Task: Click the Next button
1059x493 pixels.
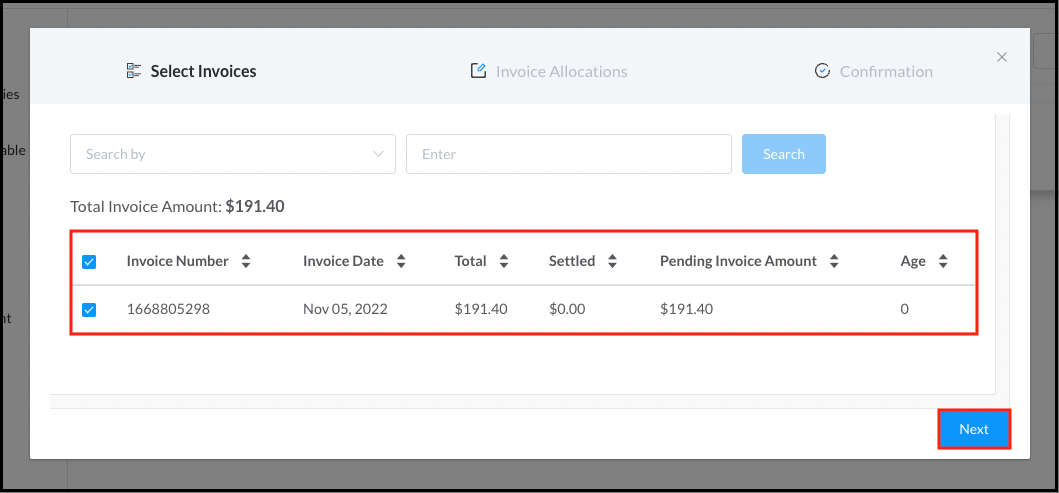Action: (x=973, y=429)
